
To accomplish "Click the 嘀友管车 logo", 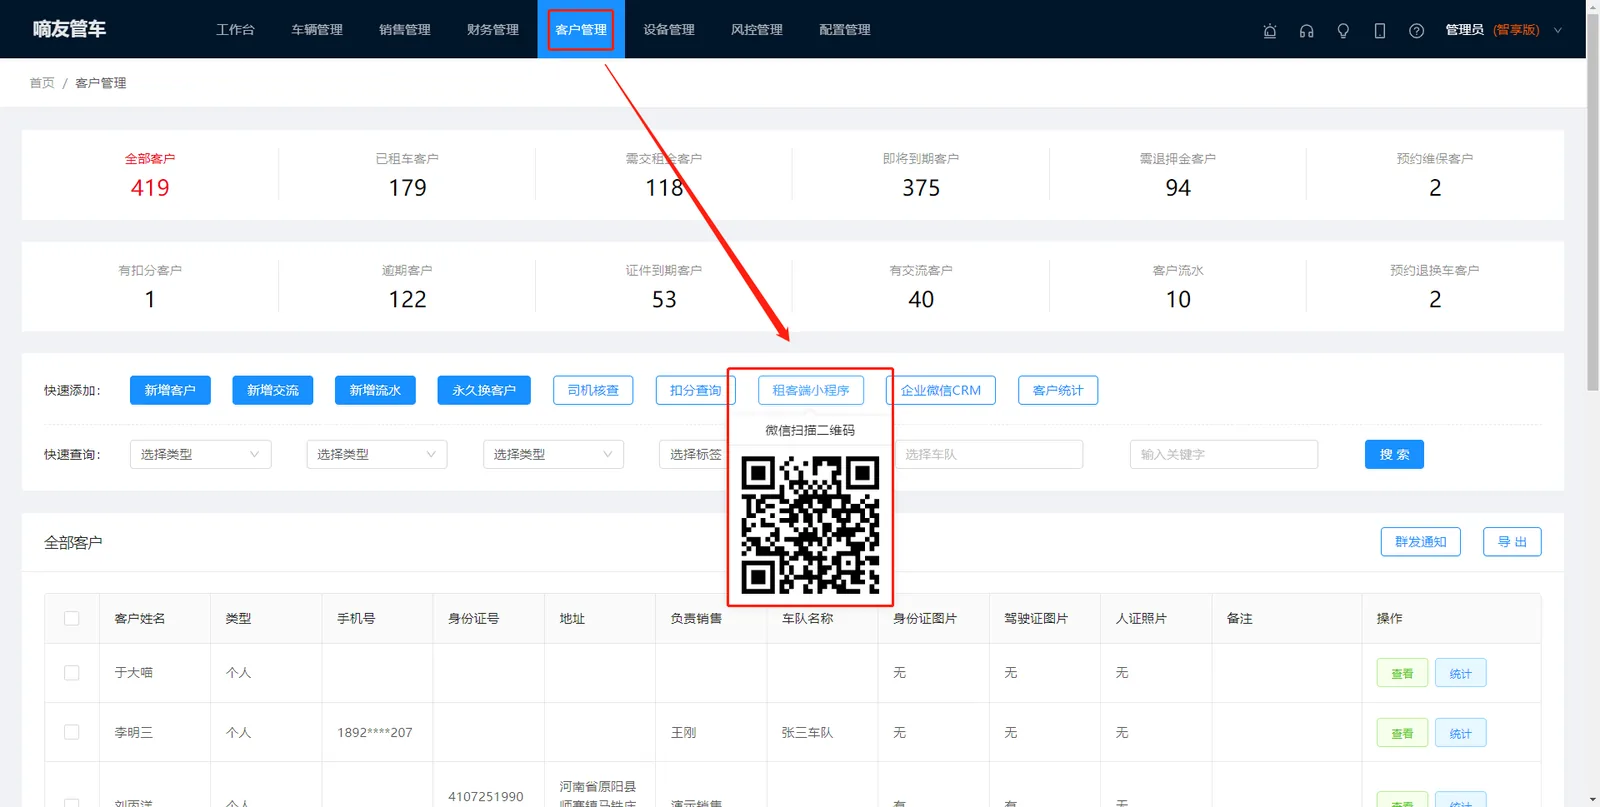I will click(69, 29).
